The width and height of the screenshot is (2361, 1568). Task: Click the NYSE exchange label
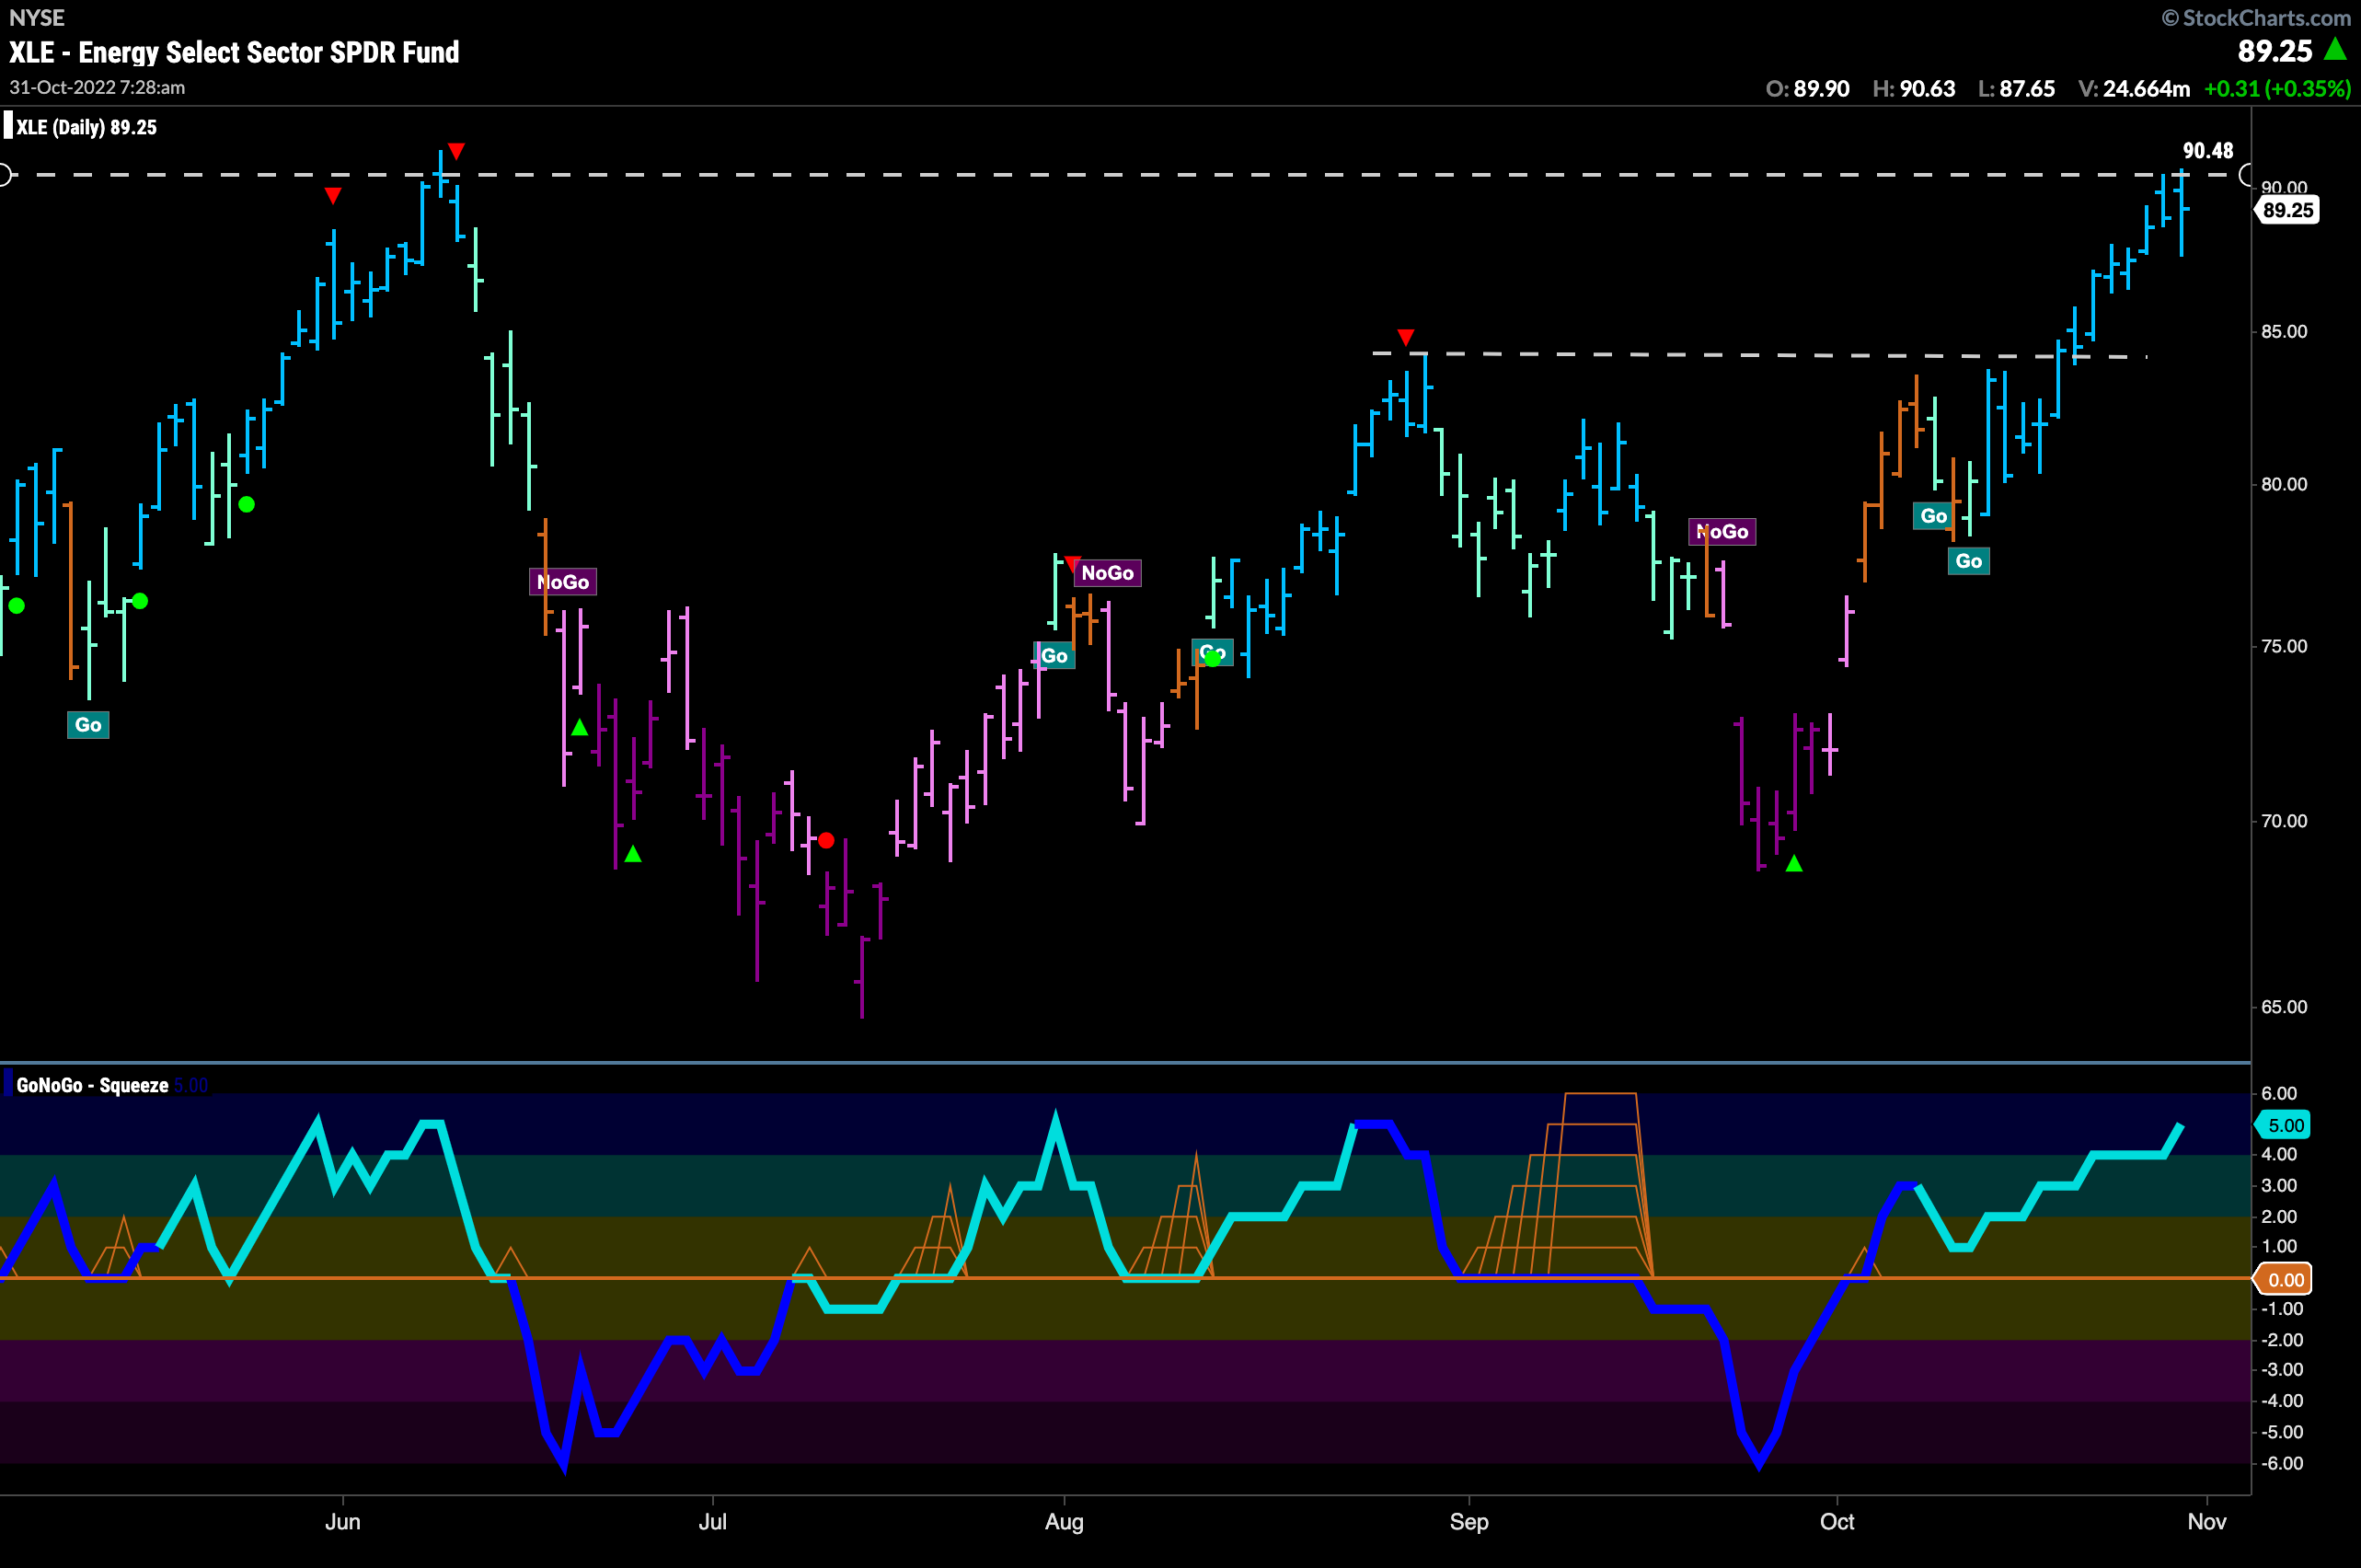(36, 18)
